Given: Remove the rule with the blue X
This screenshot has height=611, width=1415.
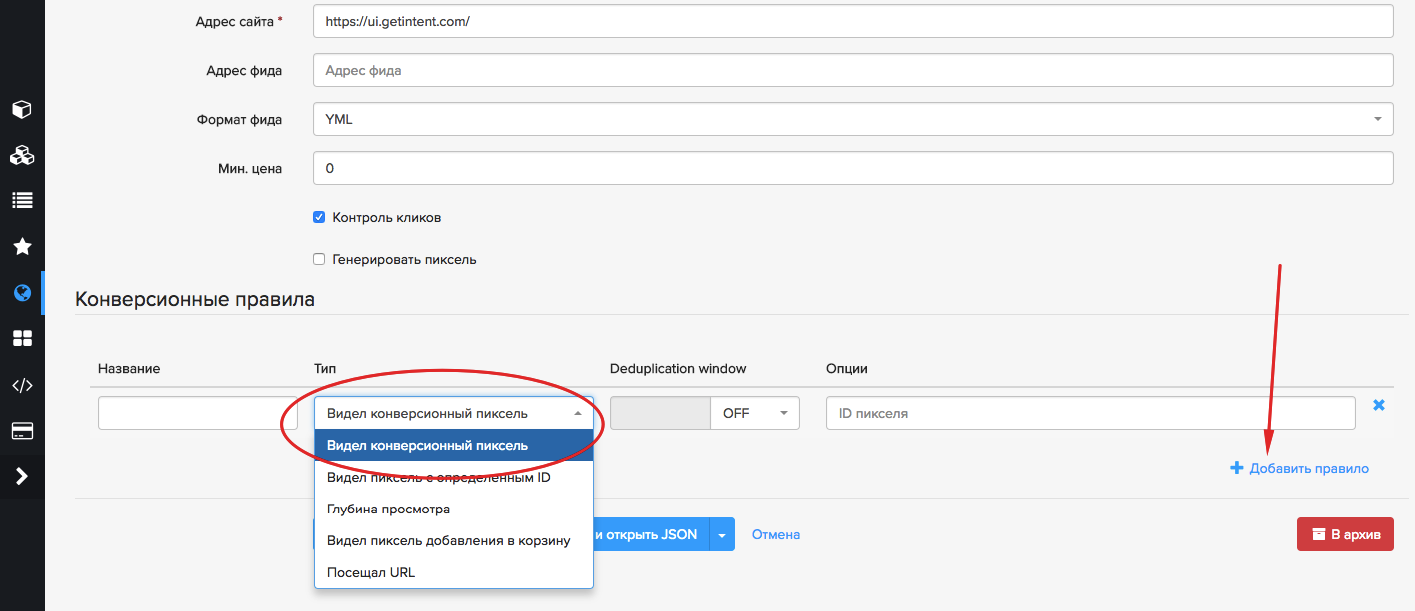Looking at the screenshot, I should click(x=1379, y=405).
